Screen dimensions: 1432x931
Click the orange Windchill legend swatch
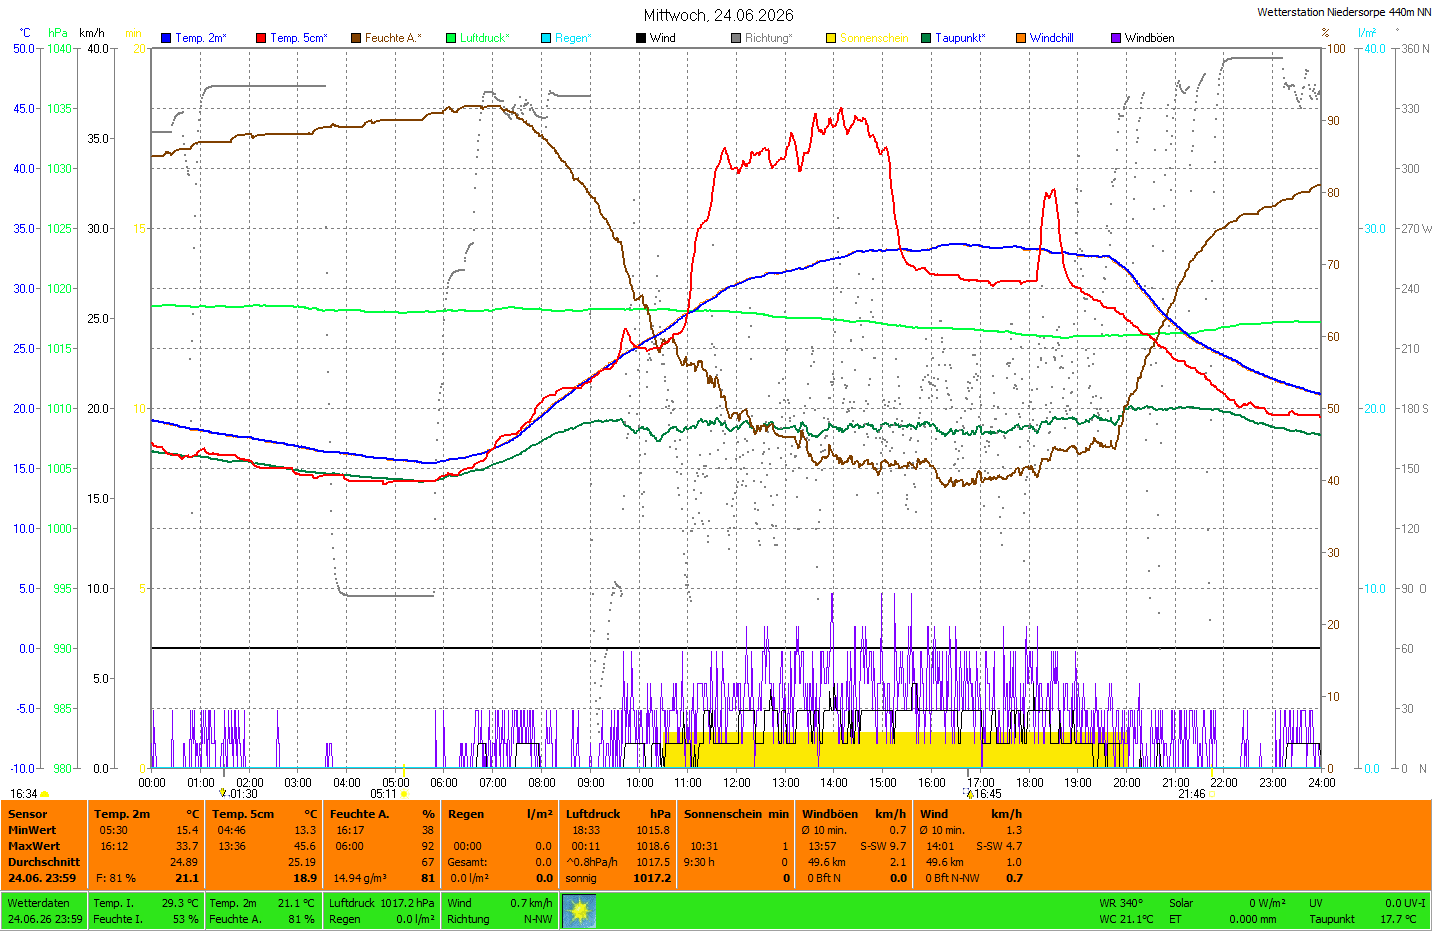click(x=1021, y=38)
